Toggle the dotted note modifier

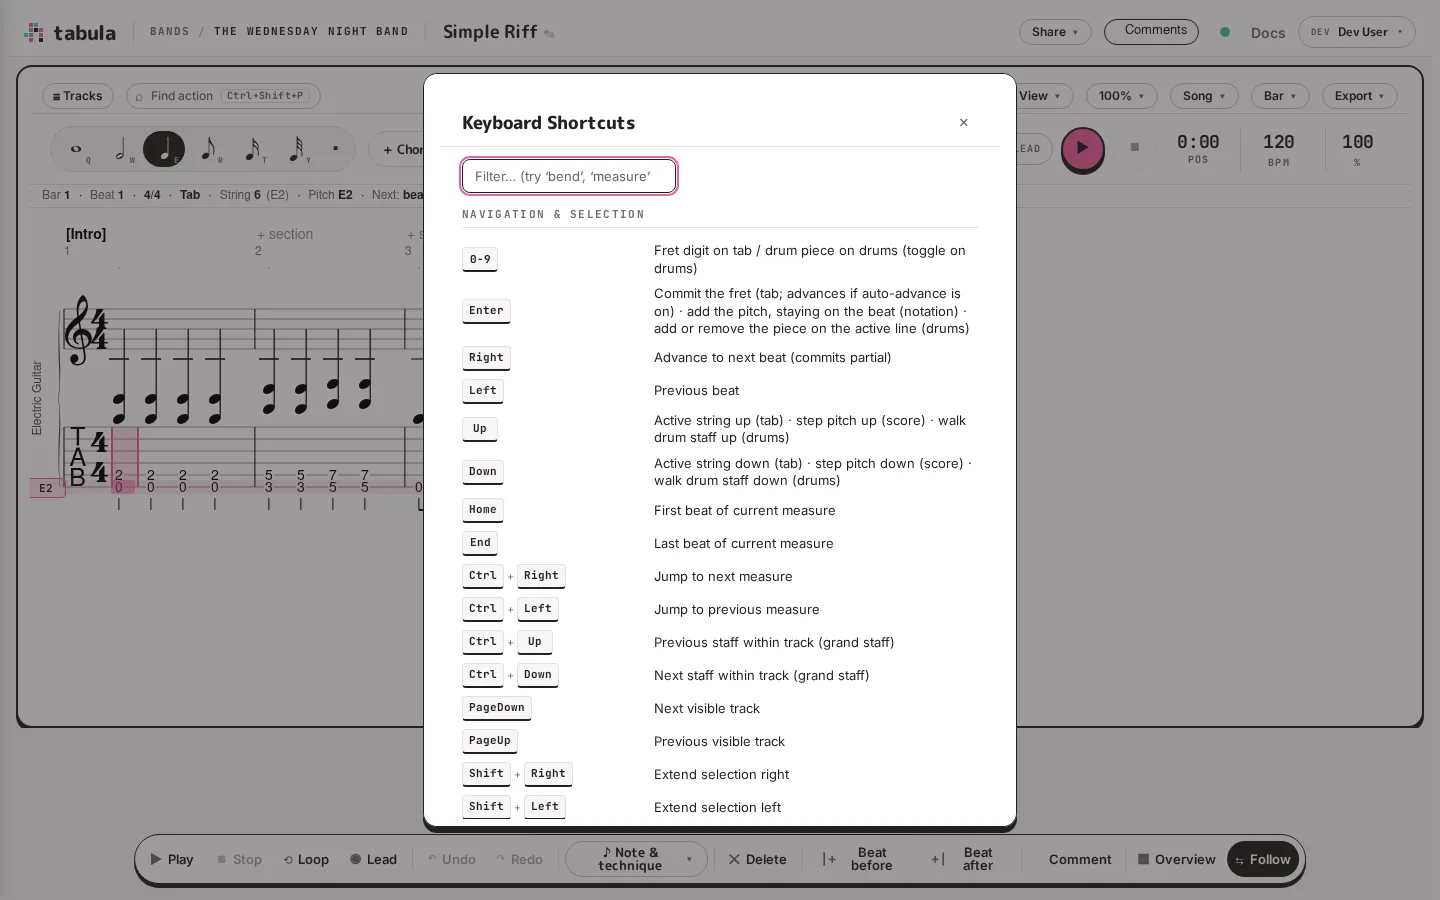(x=336, y=149)
